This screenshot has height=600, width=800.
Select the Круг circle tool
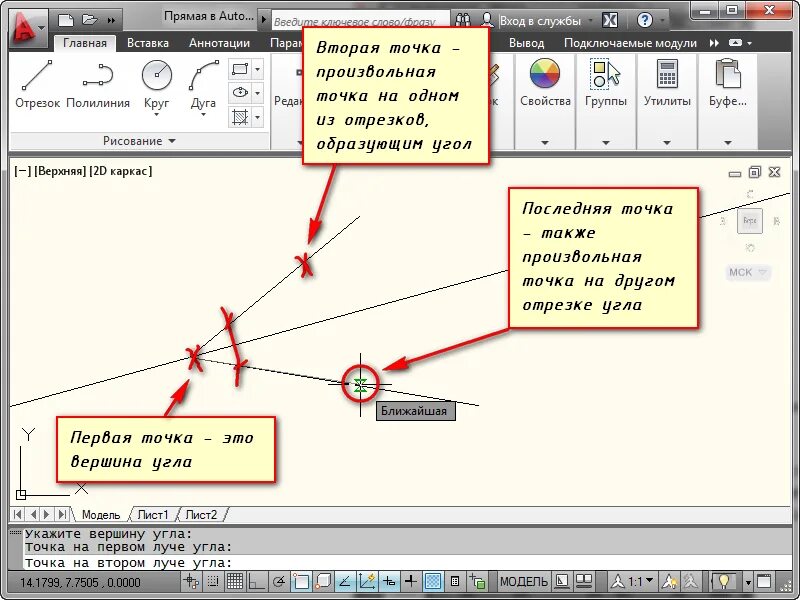click(156, 84)
